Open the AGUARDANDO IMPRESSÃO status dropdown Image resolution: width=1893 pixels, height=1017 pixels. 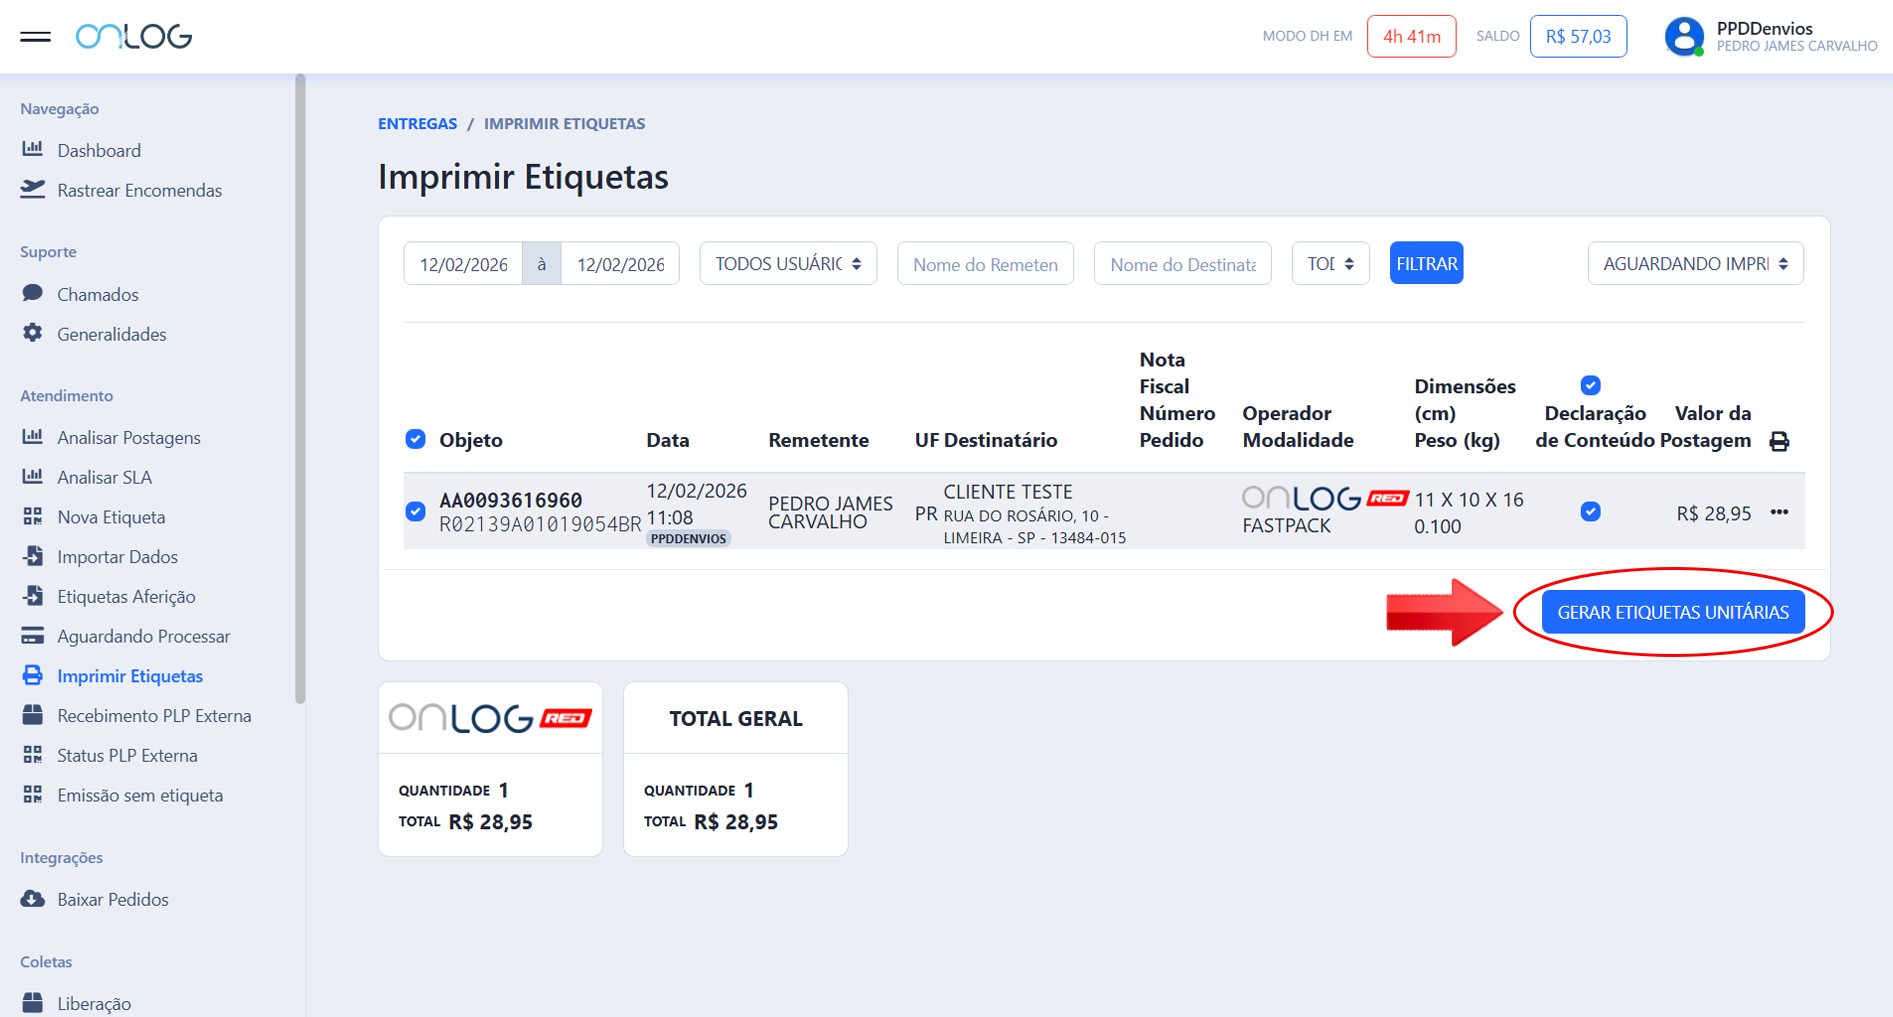click(x=1695, y=264)
